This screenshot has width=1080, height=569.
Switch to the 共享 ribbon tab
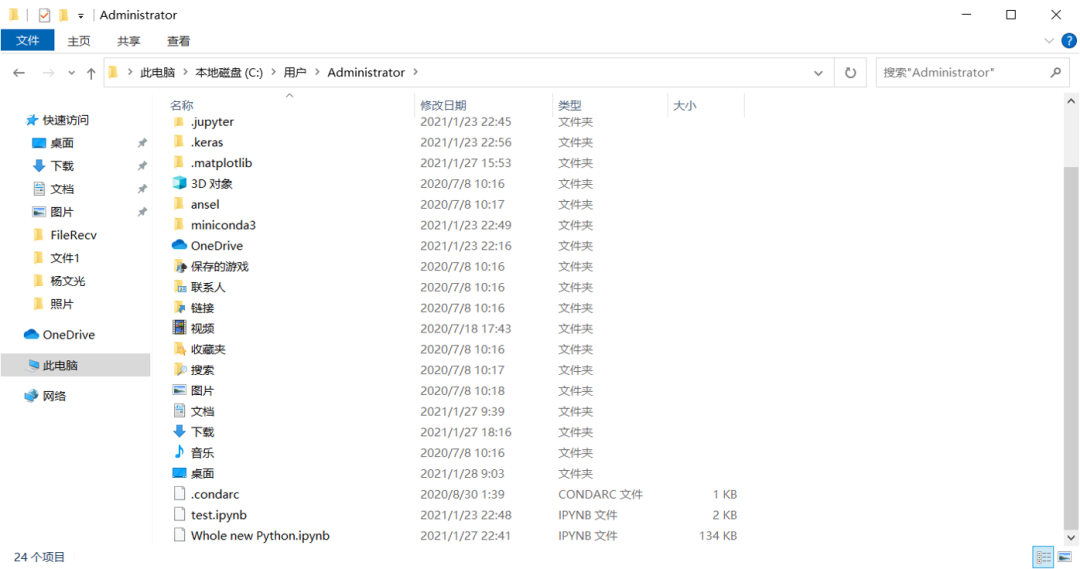point(128,41)
